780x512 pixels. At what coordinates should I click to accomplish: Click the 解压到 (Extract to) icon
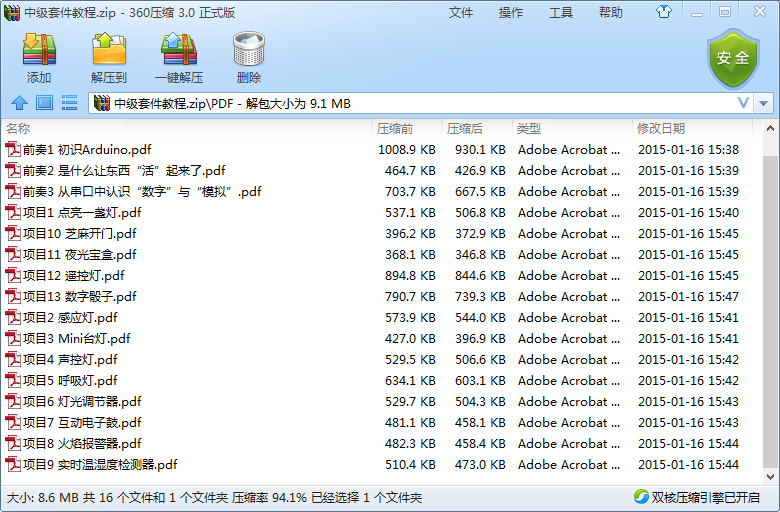109,49
